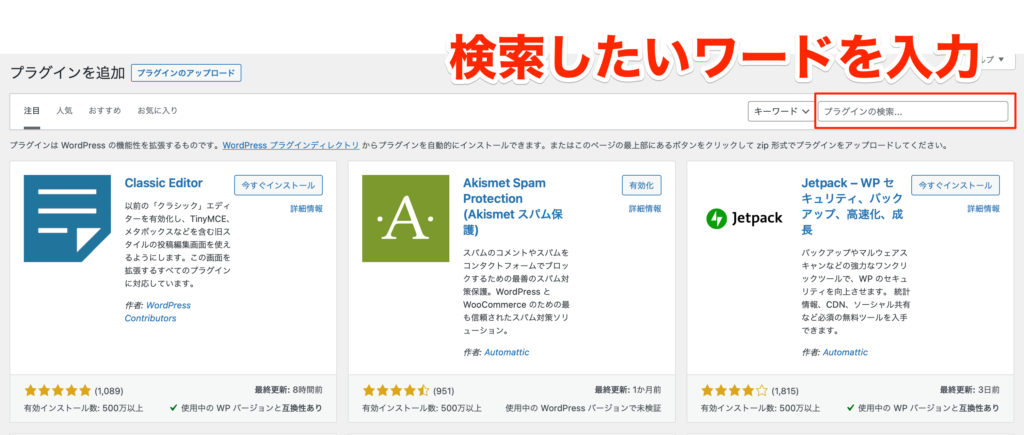This screenshot has height=435, width=1024.
Task: Open the お気に入り tab
Action: pyautogui.click(x=157, y=110)
